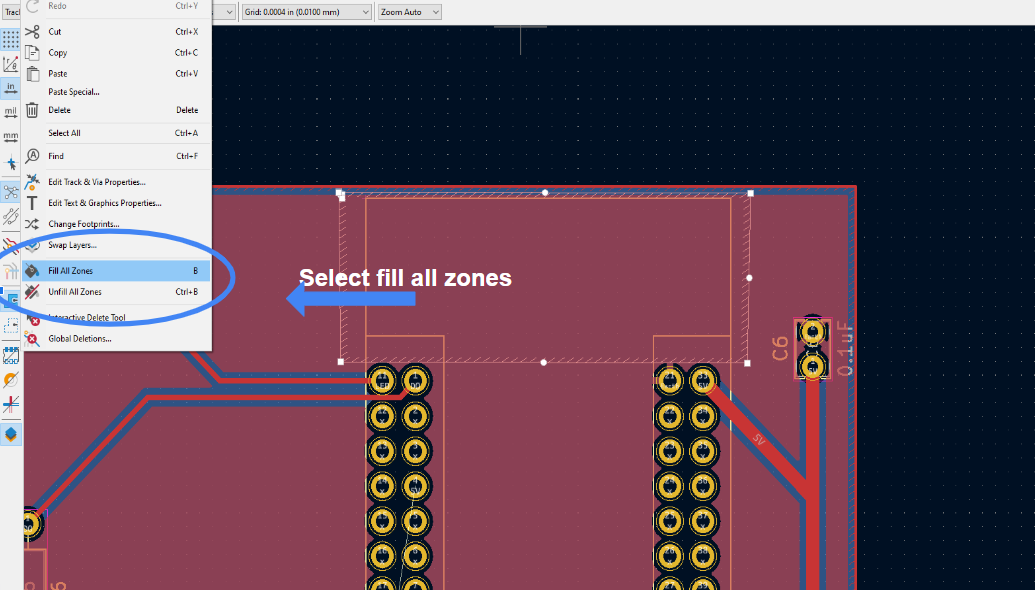Screen dimensions: 1035x590
Task: Choose Select All entry
Action: pyautogui.click(x=117, y=133)
